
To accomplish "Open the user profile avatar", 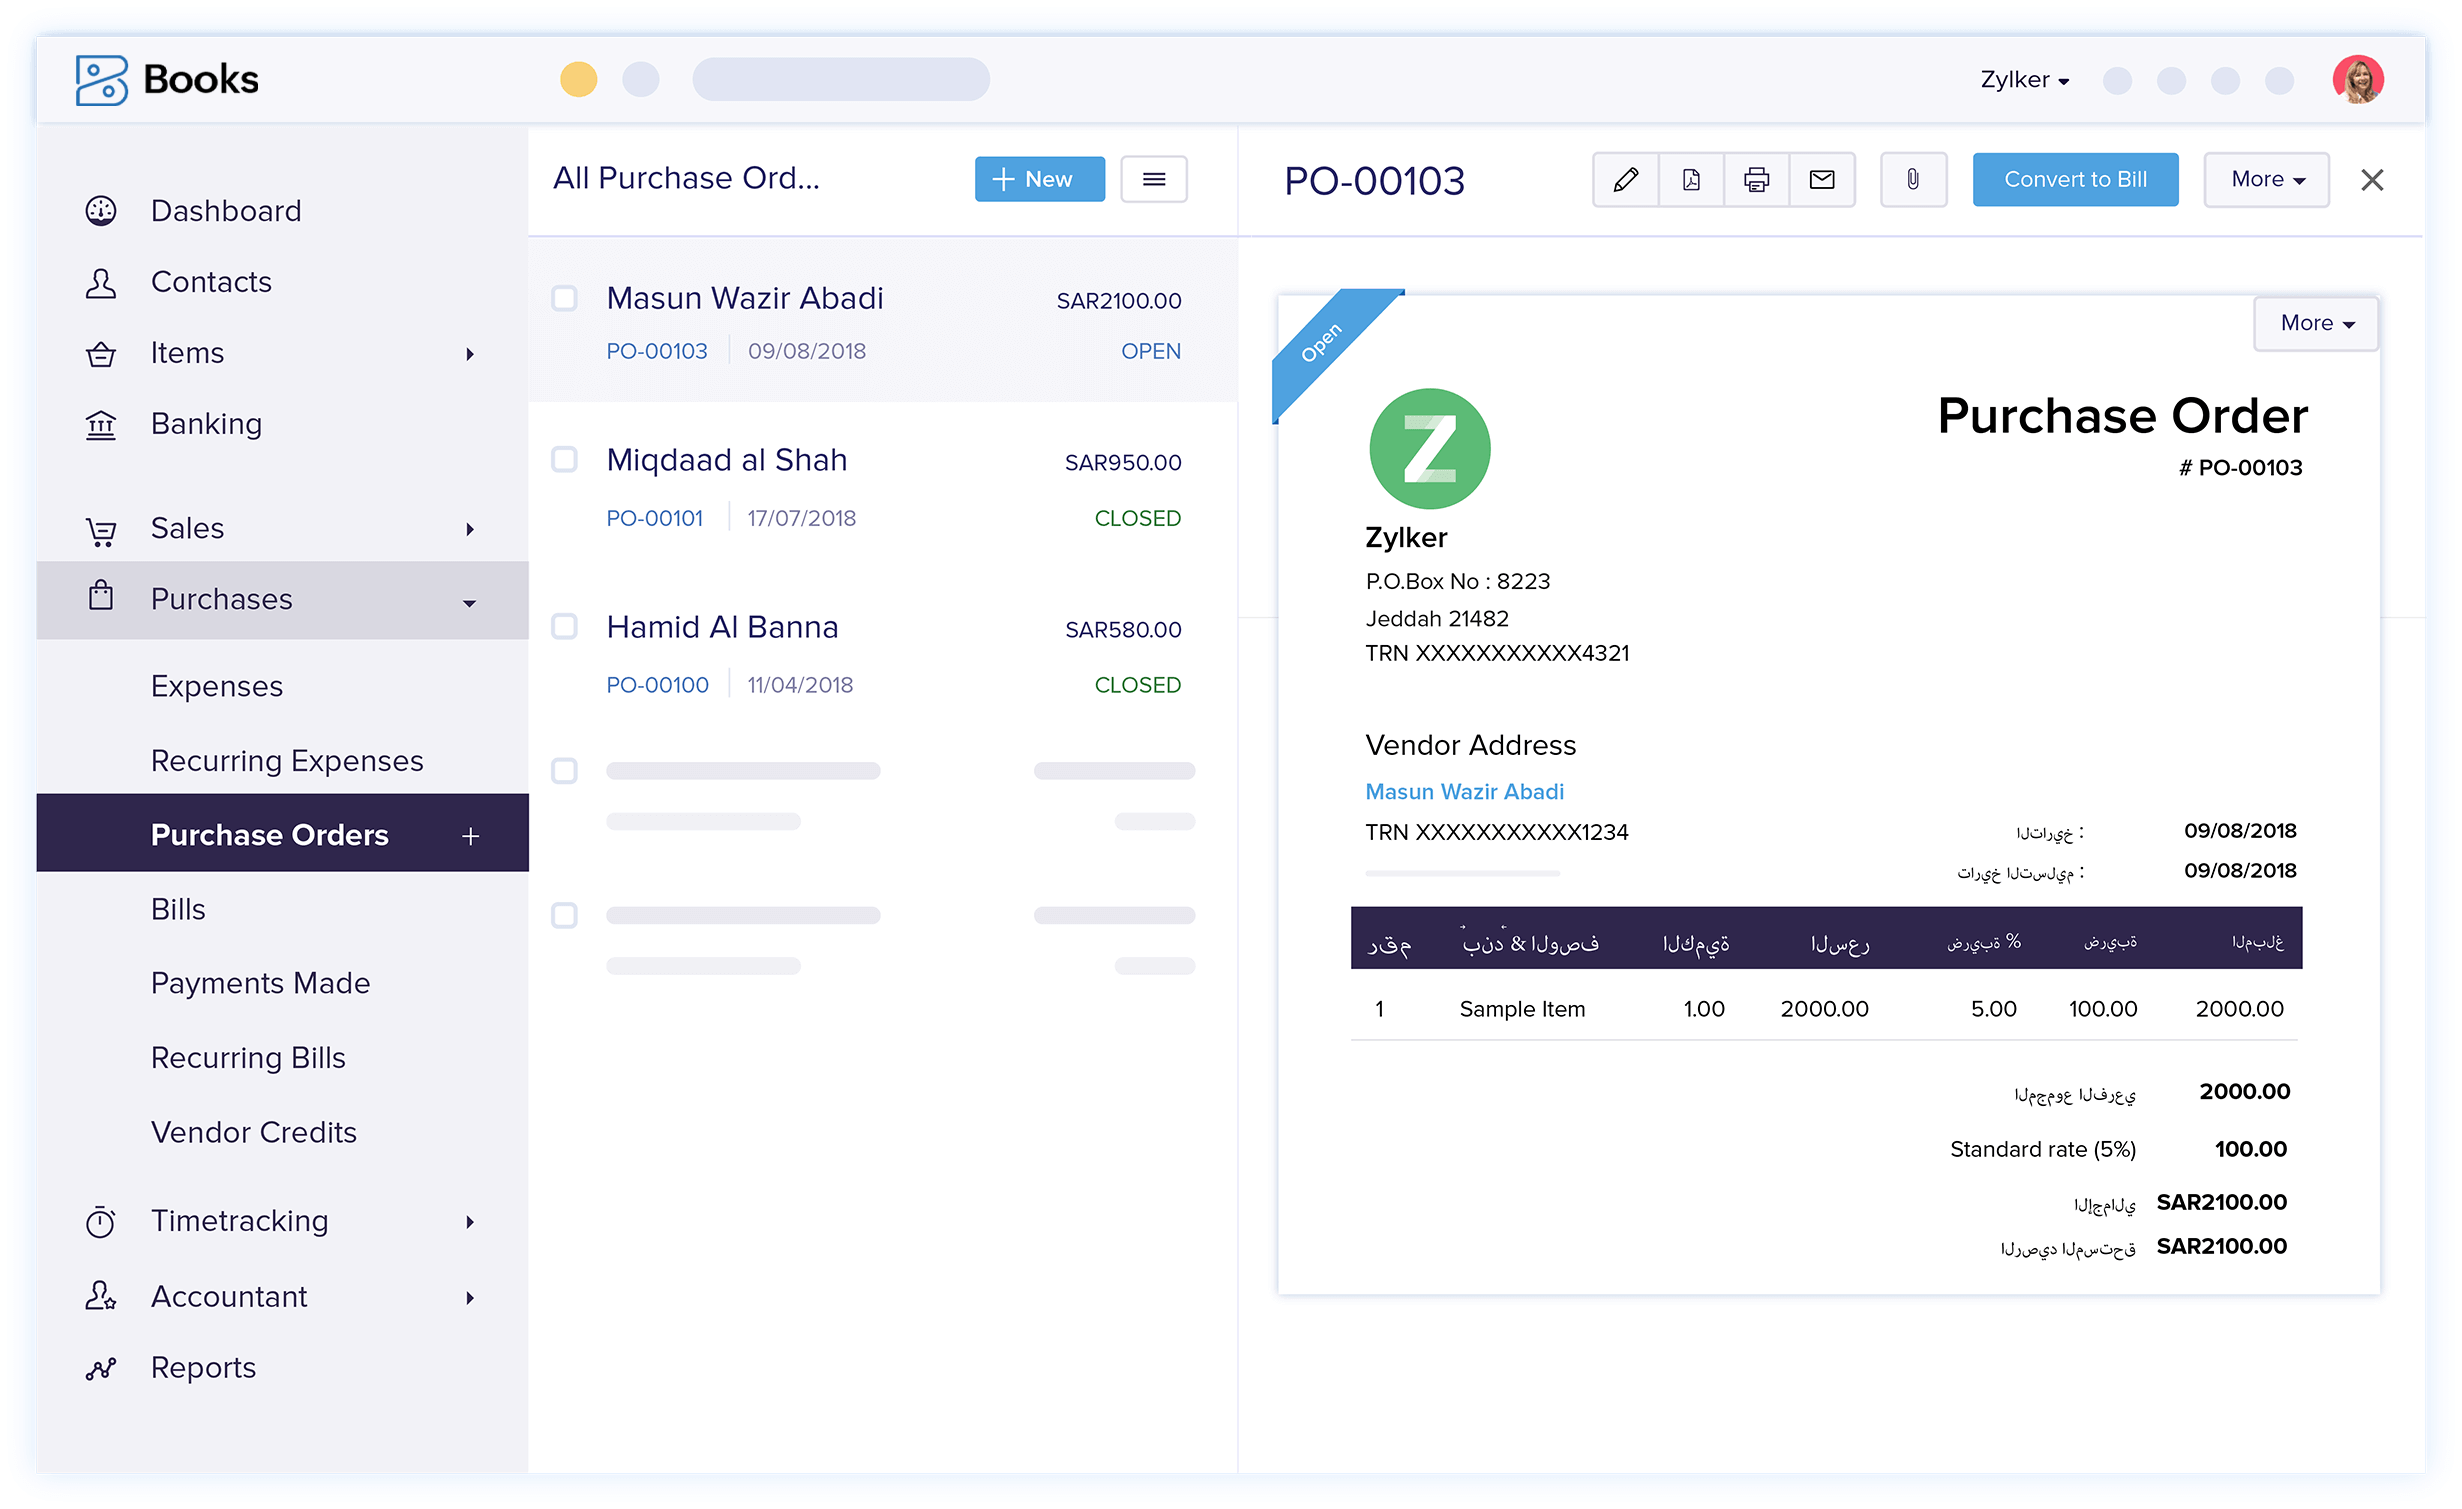I will (2357, 80).
